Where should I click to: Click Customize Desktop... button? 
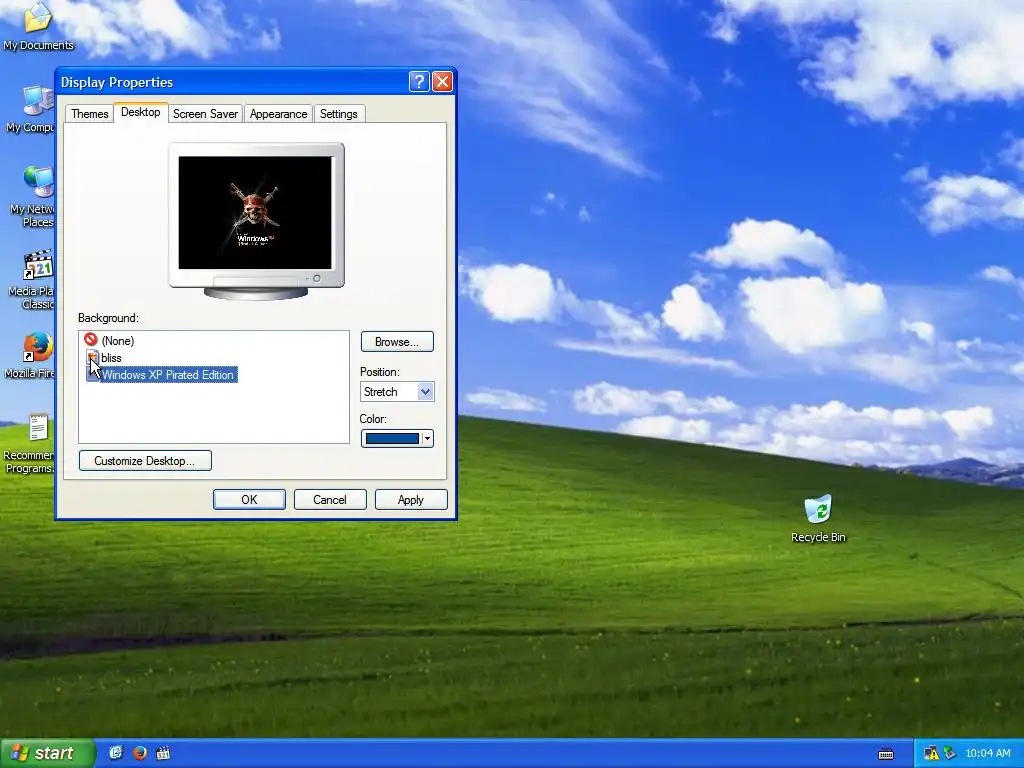[144, 460]
